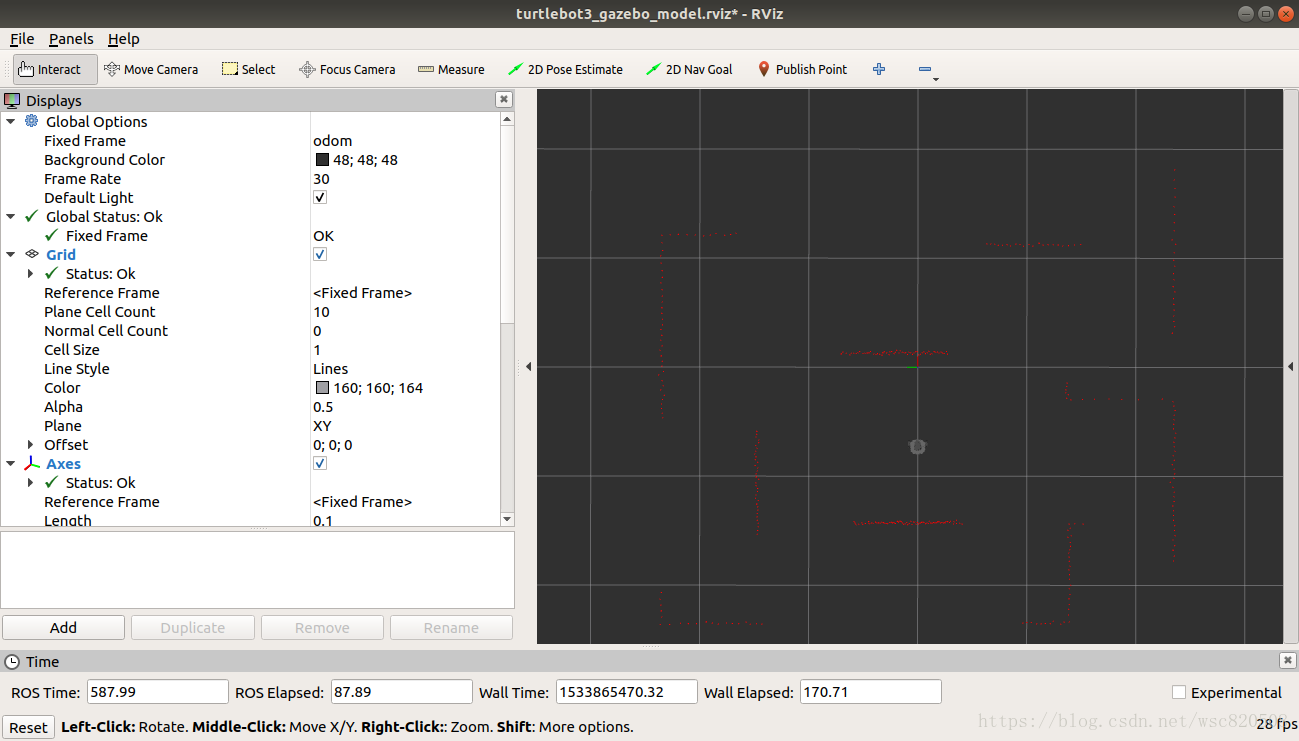The height and width of the screenshot is (741, 1299).
Task: Click the Displays panel monitor icon
Action: 12,100
